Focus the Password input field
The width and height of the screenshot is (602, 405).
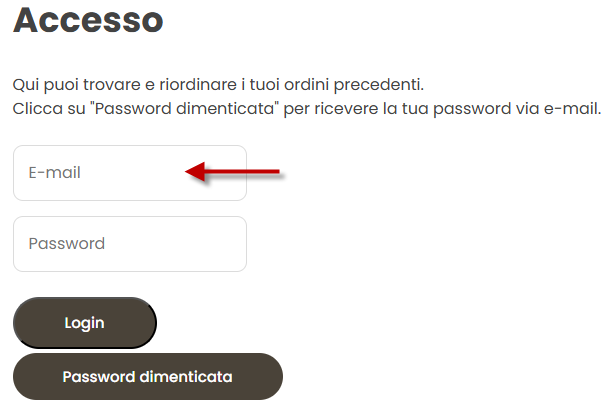click(x=130, y=244)
